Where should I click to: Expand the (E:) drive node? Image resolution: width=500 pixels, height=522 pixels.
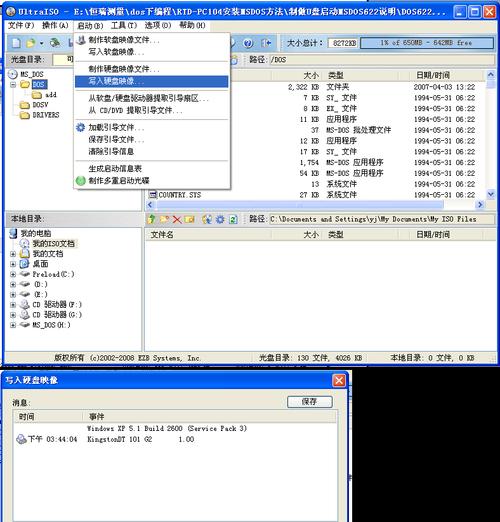coord(13,295)
